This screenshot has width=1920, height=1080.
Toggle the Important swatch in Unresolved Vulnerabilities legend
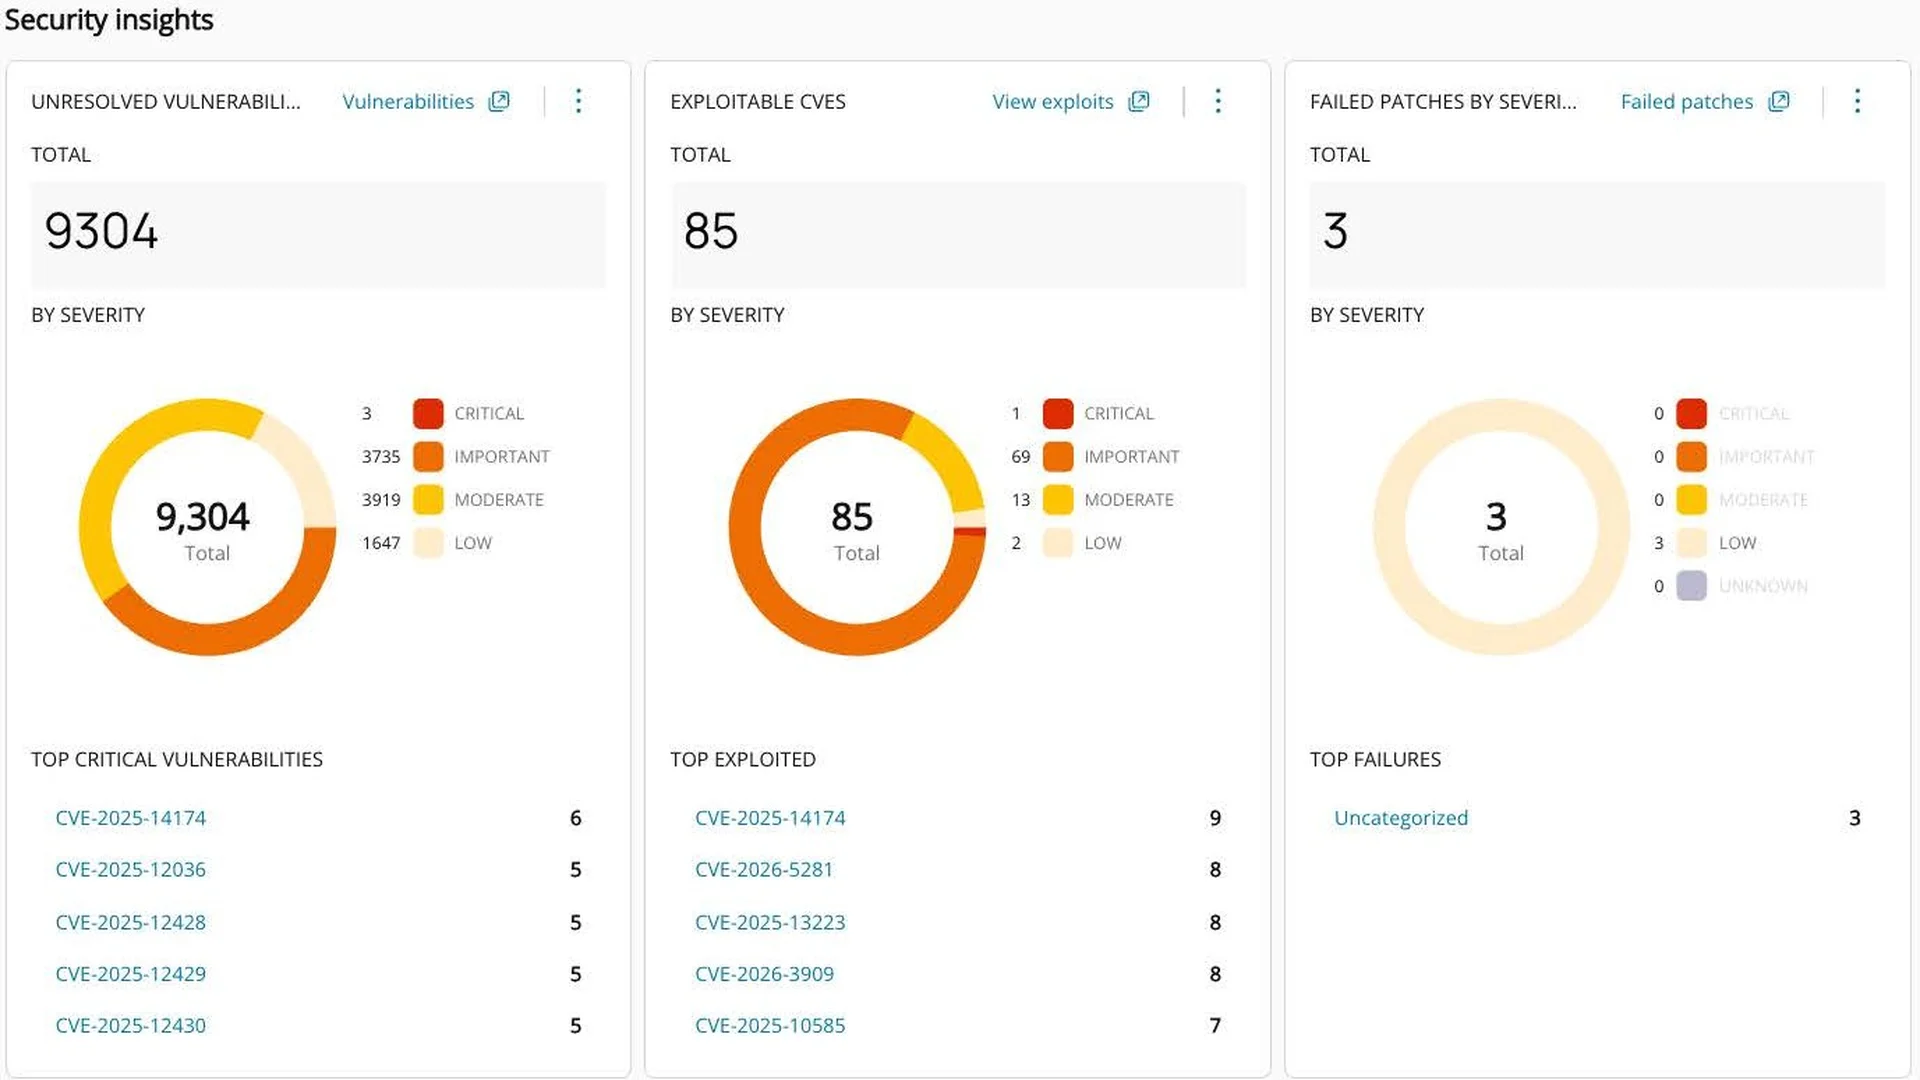[428, 456]
